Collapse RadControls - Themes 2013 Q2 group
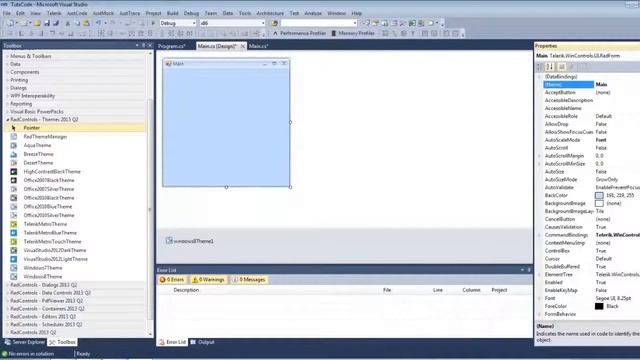The image size is (640, 360). click(7, 120)
